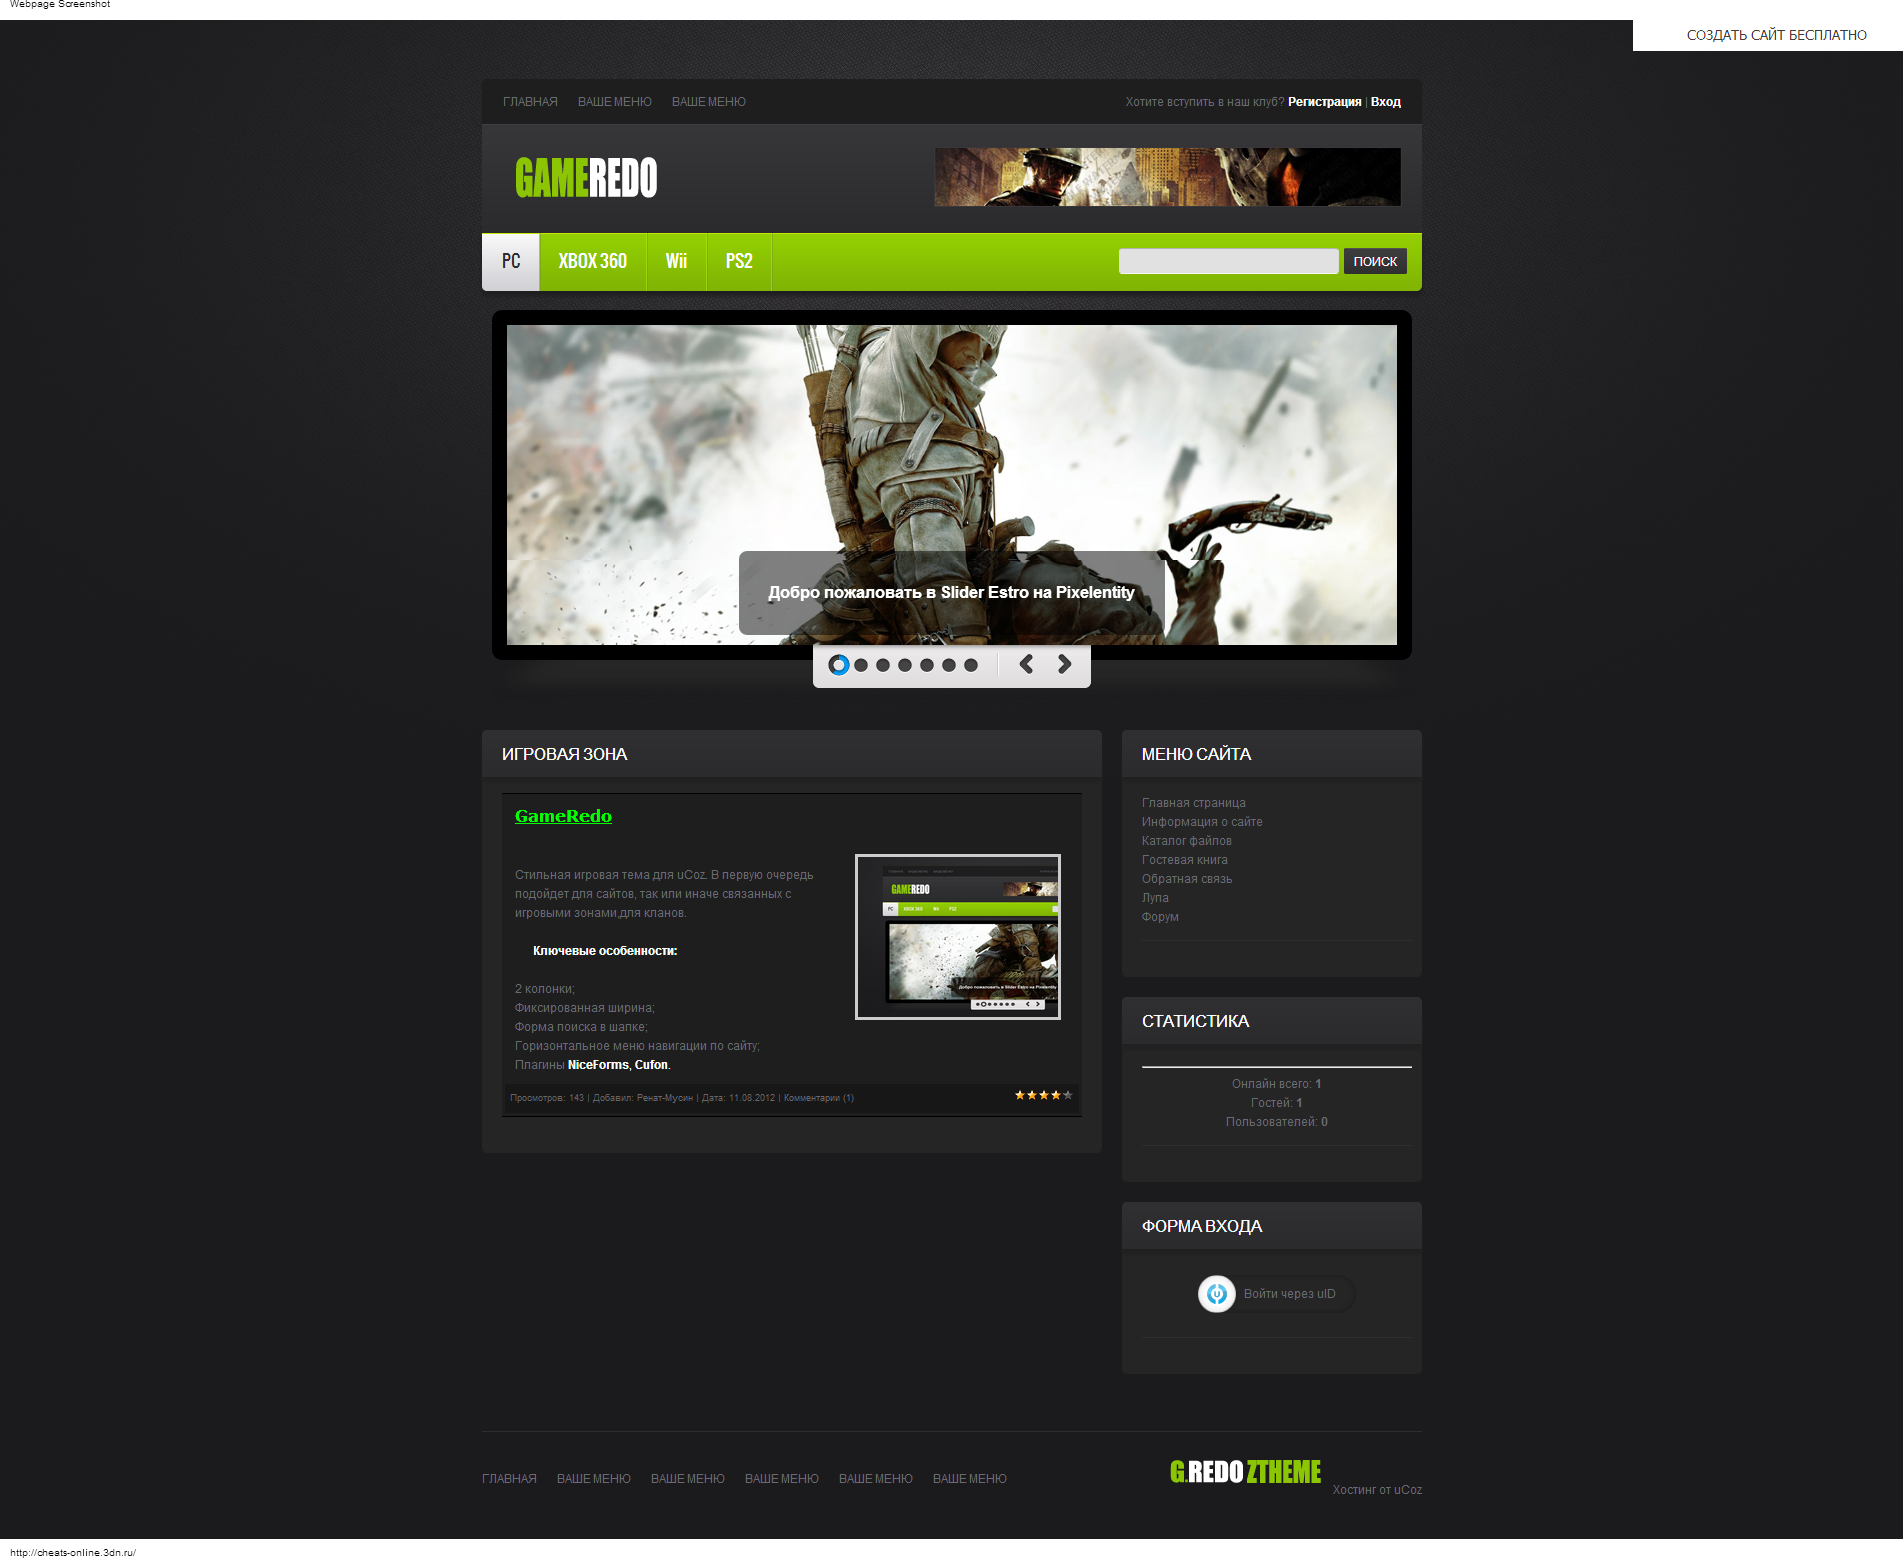This screenshot has height=1559, width=1903.
Task: Switch to the XBOX 360 tab
Action: [593, 262]
